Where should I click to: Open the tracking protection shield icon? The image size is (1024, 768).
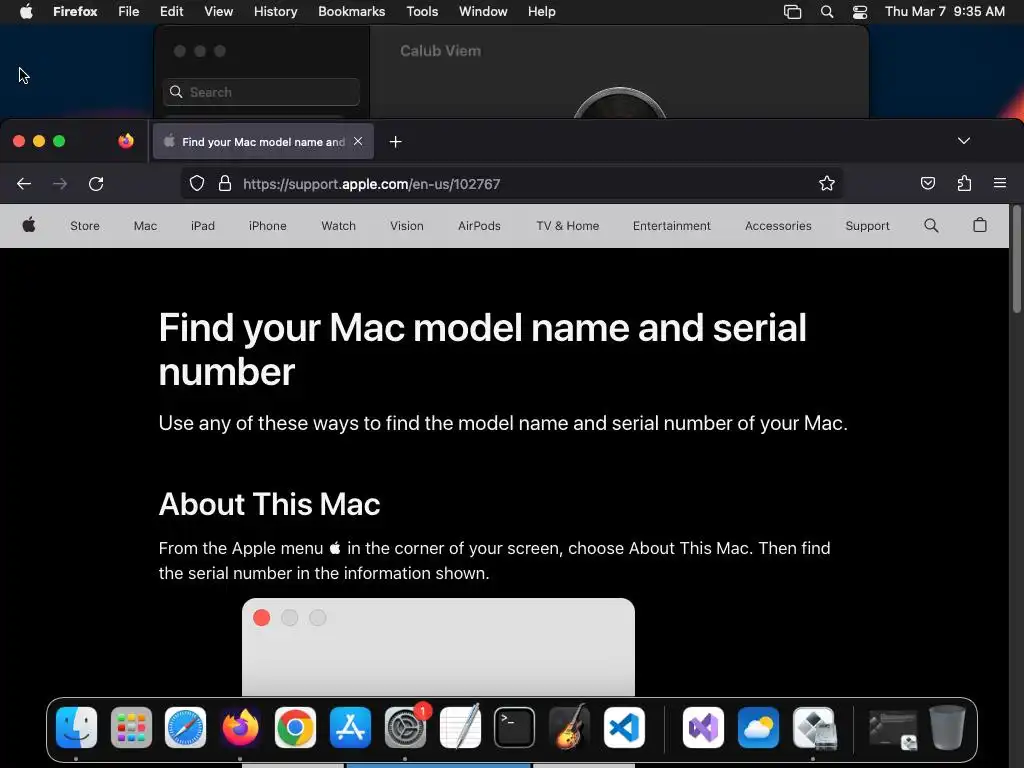coord(197,184)
